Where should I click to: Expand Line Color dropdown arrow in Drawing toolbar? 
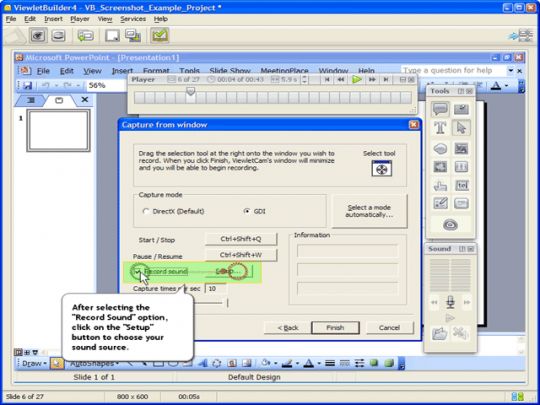click(297, 363)
